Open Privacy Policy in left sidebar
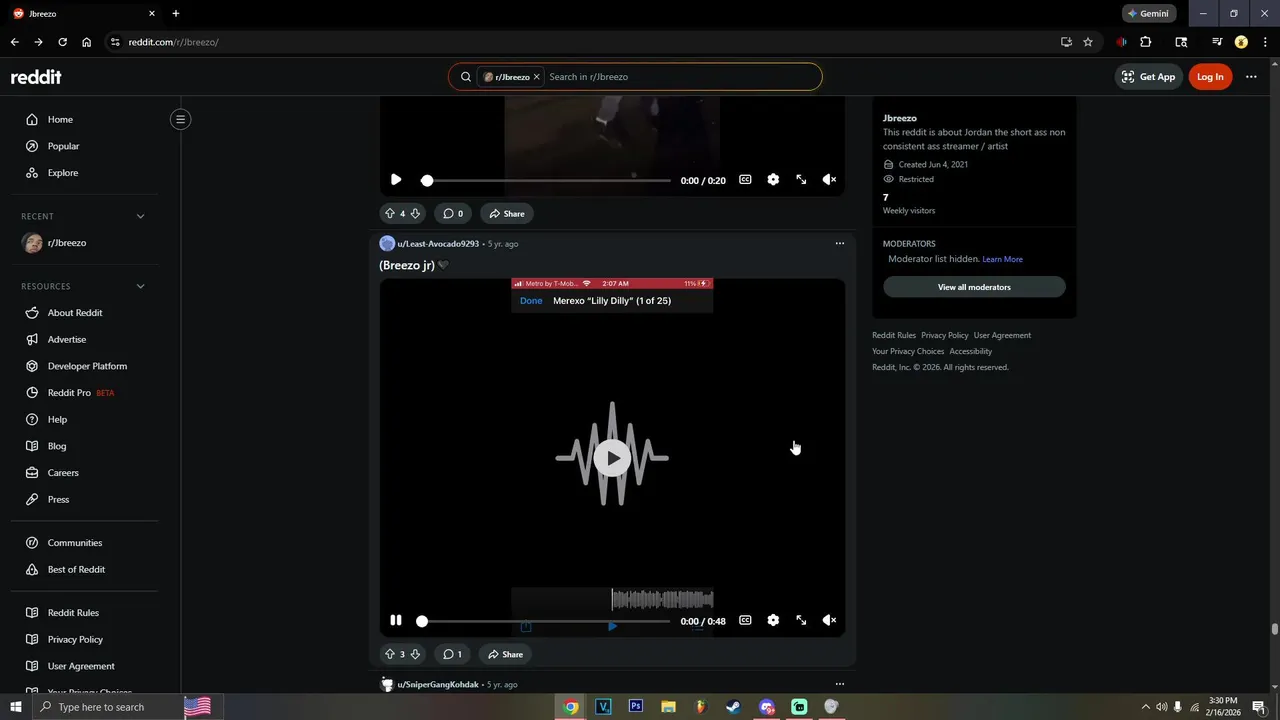Viewport: 1280px width, 720px height. [75, 639]
